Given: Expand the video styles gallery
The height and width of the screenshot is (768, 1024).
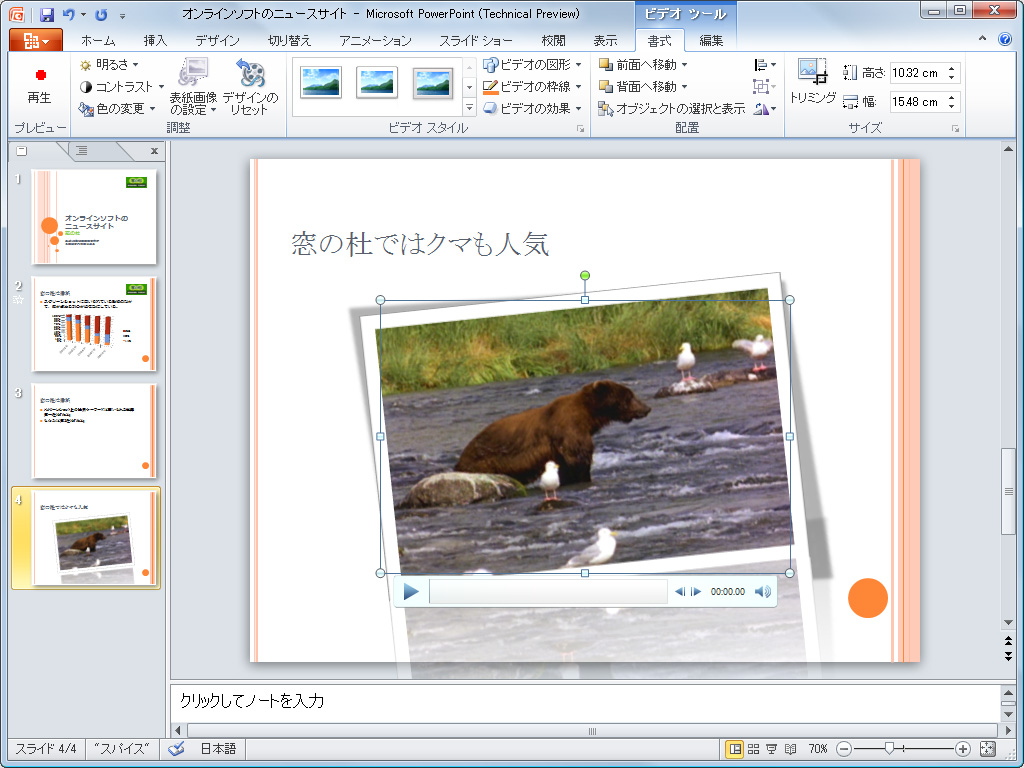Looking at the screenshot, I should coord(468,105).
